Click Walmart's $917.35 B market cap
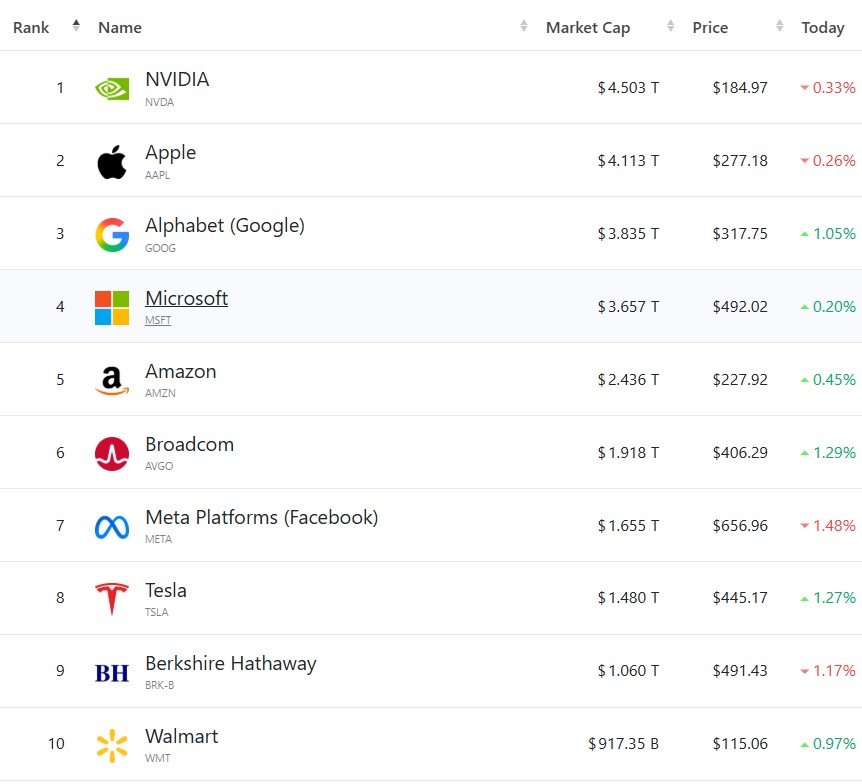The image size is (862, 784). click(623, 744)
